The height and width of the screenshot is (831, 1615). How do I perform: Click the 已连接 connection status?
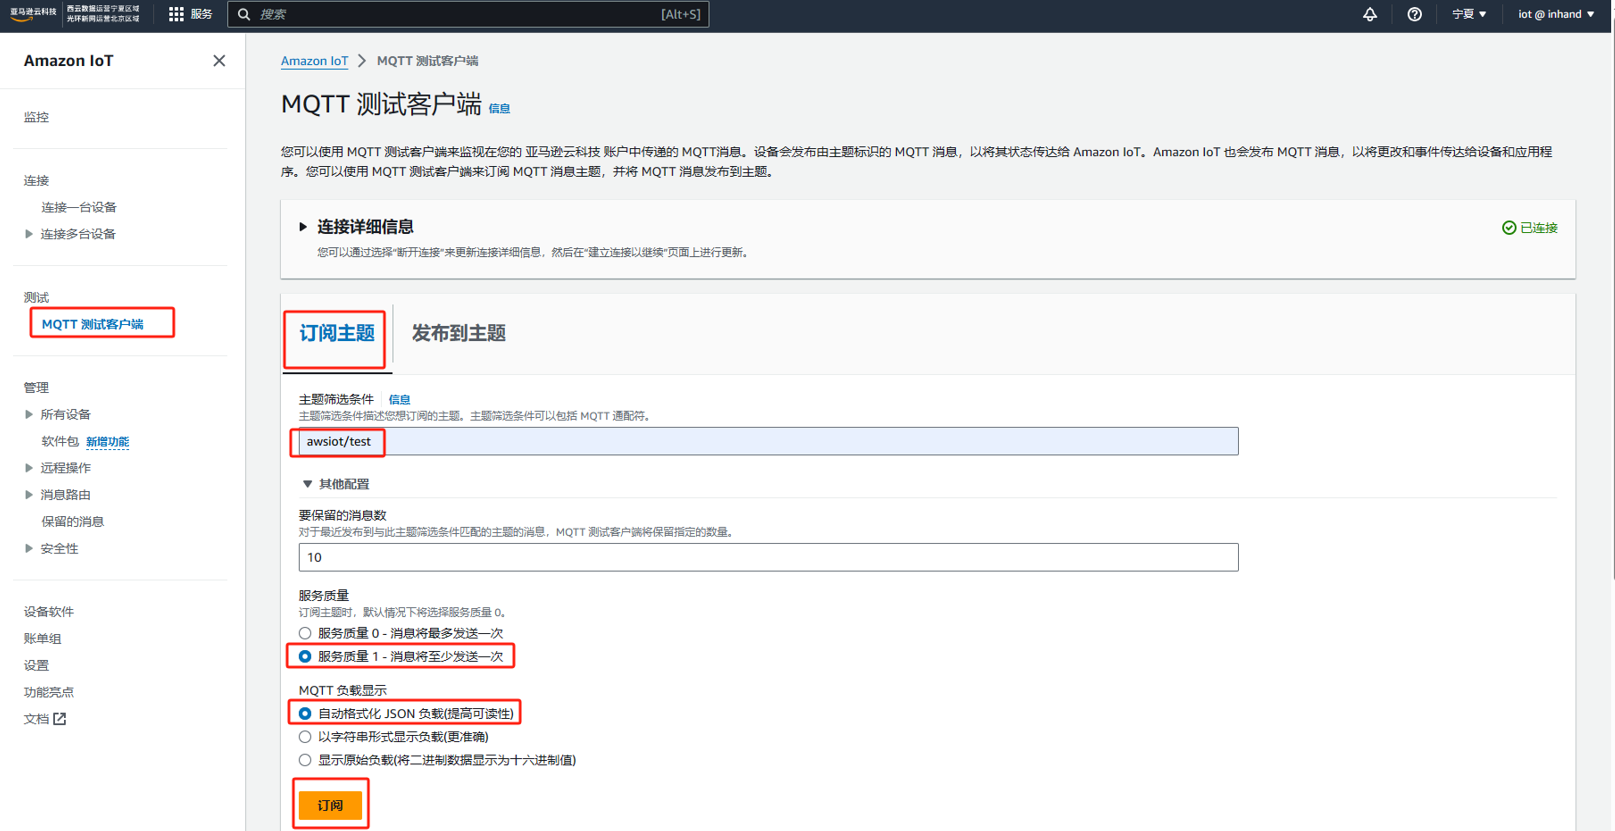tap(1529, 228)
